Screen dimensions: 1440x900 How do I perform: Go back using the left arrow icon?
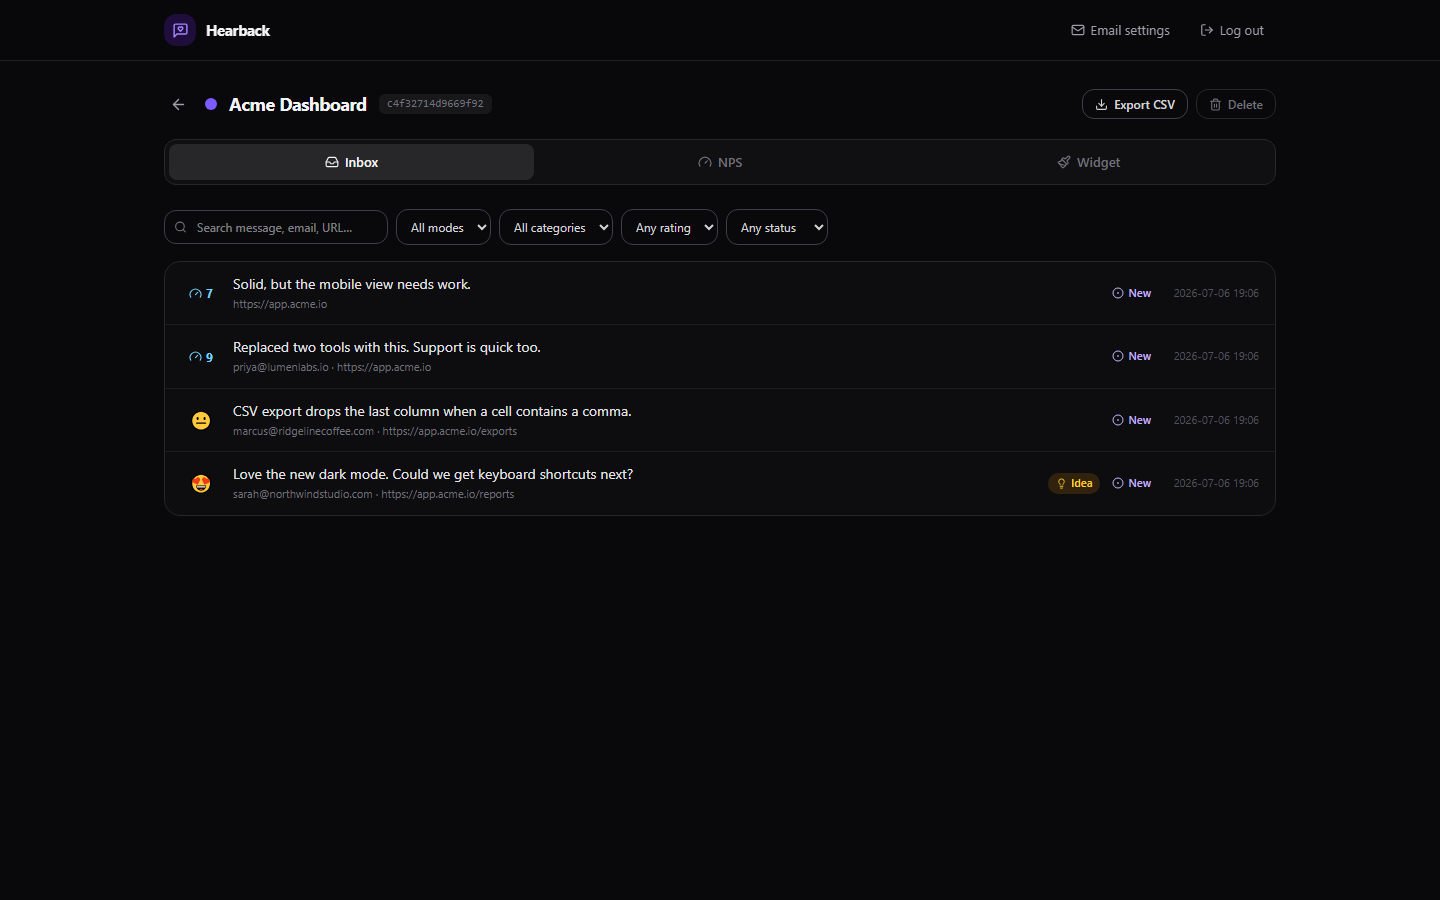point(178,104)
